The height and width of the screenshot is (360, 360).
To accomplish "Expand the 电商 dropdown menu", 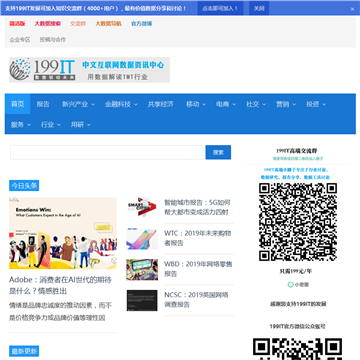I will (226, 104).
